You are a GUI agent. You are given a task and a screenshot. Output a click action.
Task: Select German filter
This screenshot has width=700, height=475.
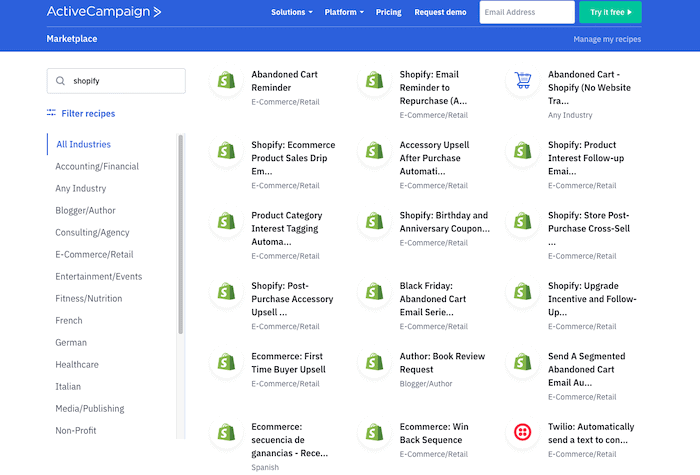pos(71,342)
